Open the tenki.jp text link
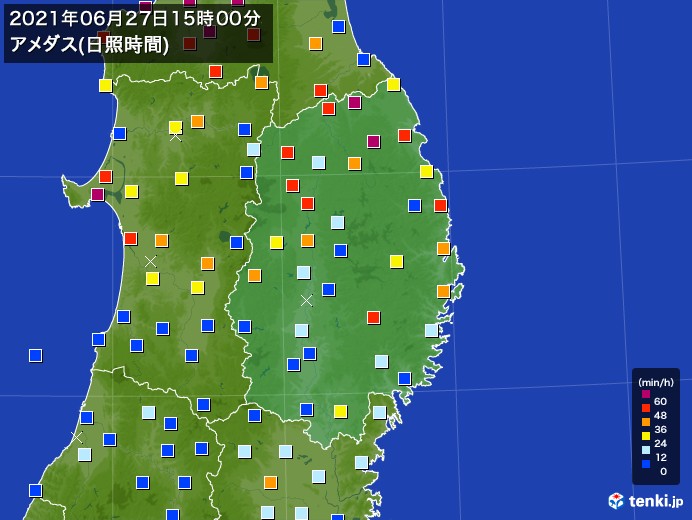This screenshot has width=692, height=520. click(656, 501)
